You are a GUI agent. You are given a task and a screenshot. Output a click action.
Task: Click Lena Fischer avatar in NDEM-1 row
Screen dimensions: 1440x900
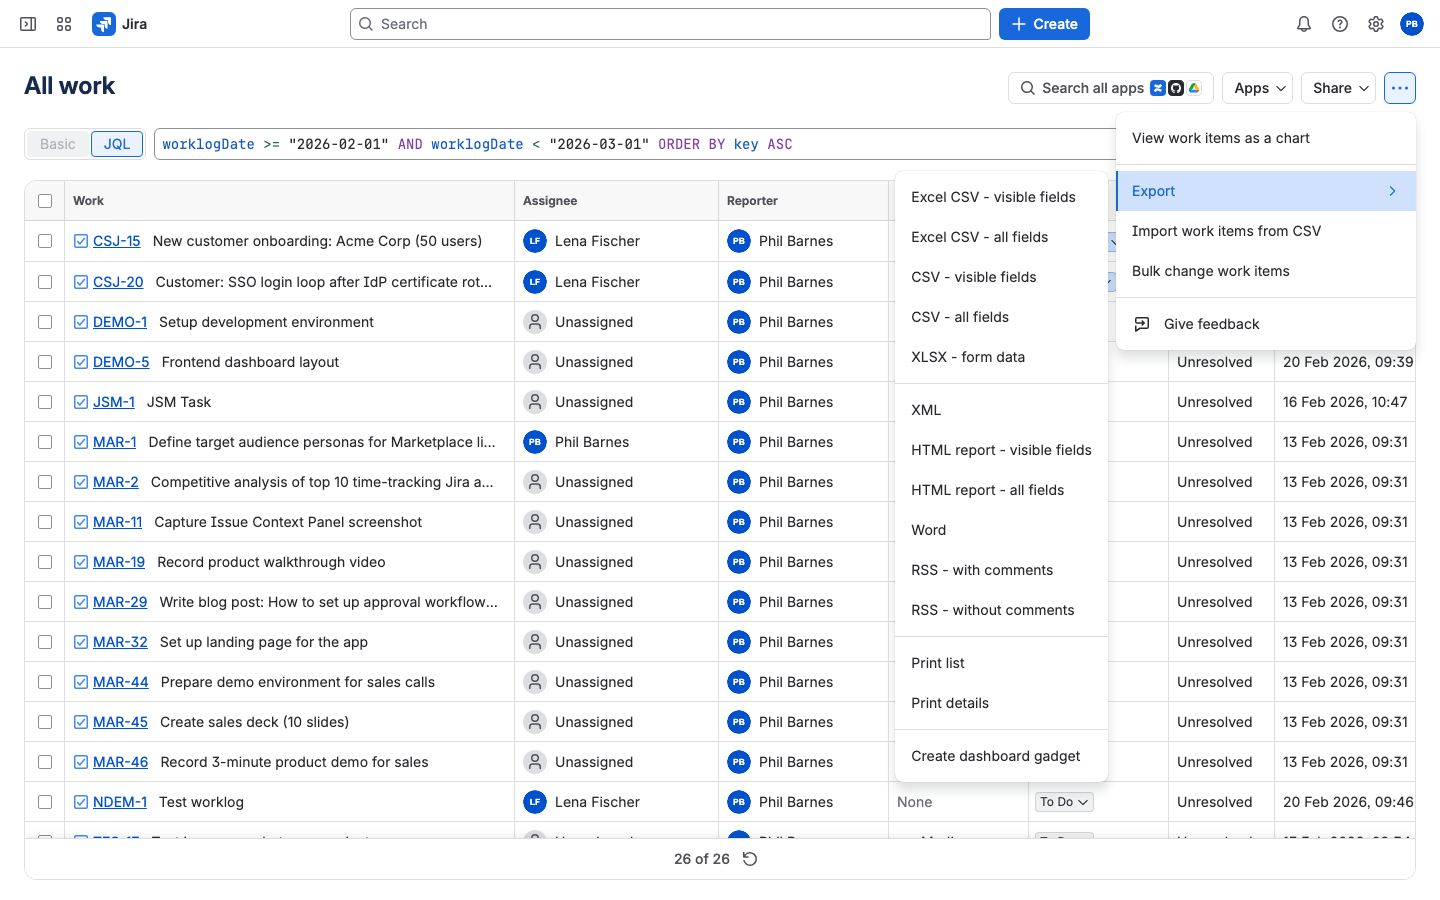point(535,802)
